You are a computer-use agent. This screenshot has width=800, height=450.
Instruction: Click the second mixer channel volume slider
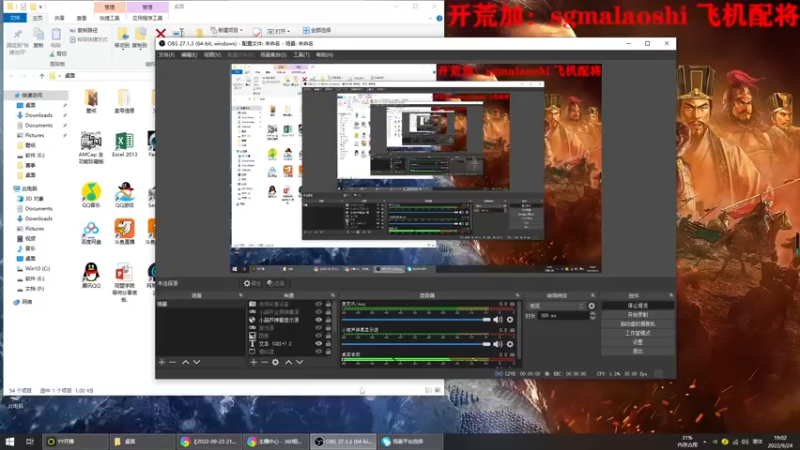point(416,344)
